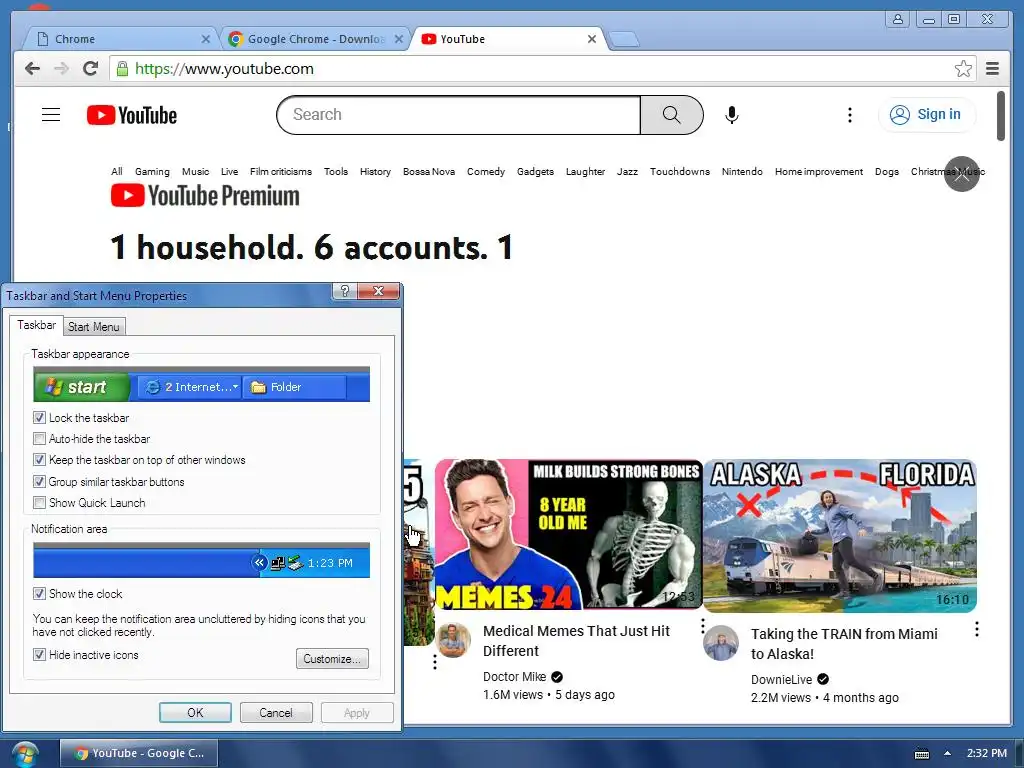This screenshot has width=1024, height=768.
Task: Open the on-screen keyboard tray icon
Action: pyautogui.click(x=921, y=754)
